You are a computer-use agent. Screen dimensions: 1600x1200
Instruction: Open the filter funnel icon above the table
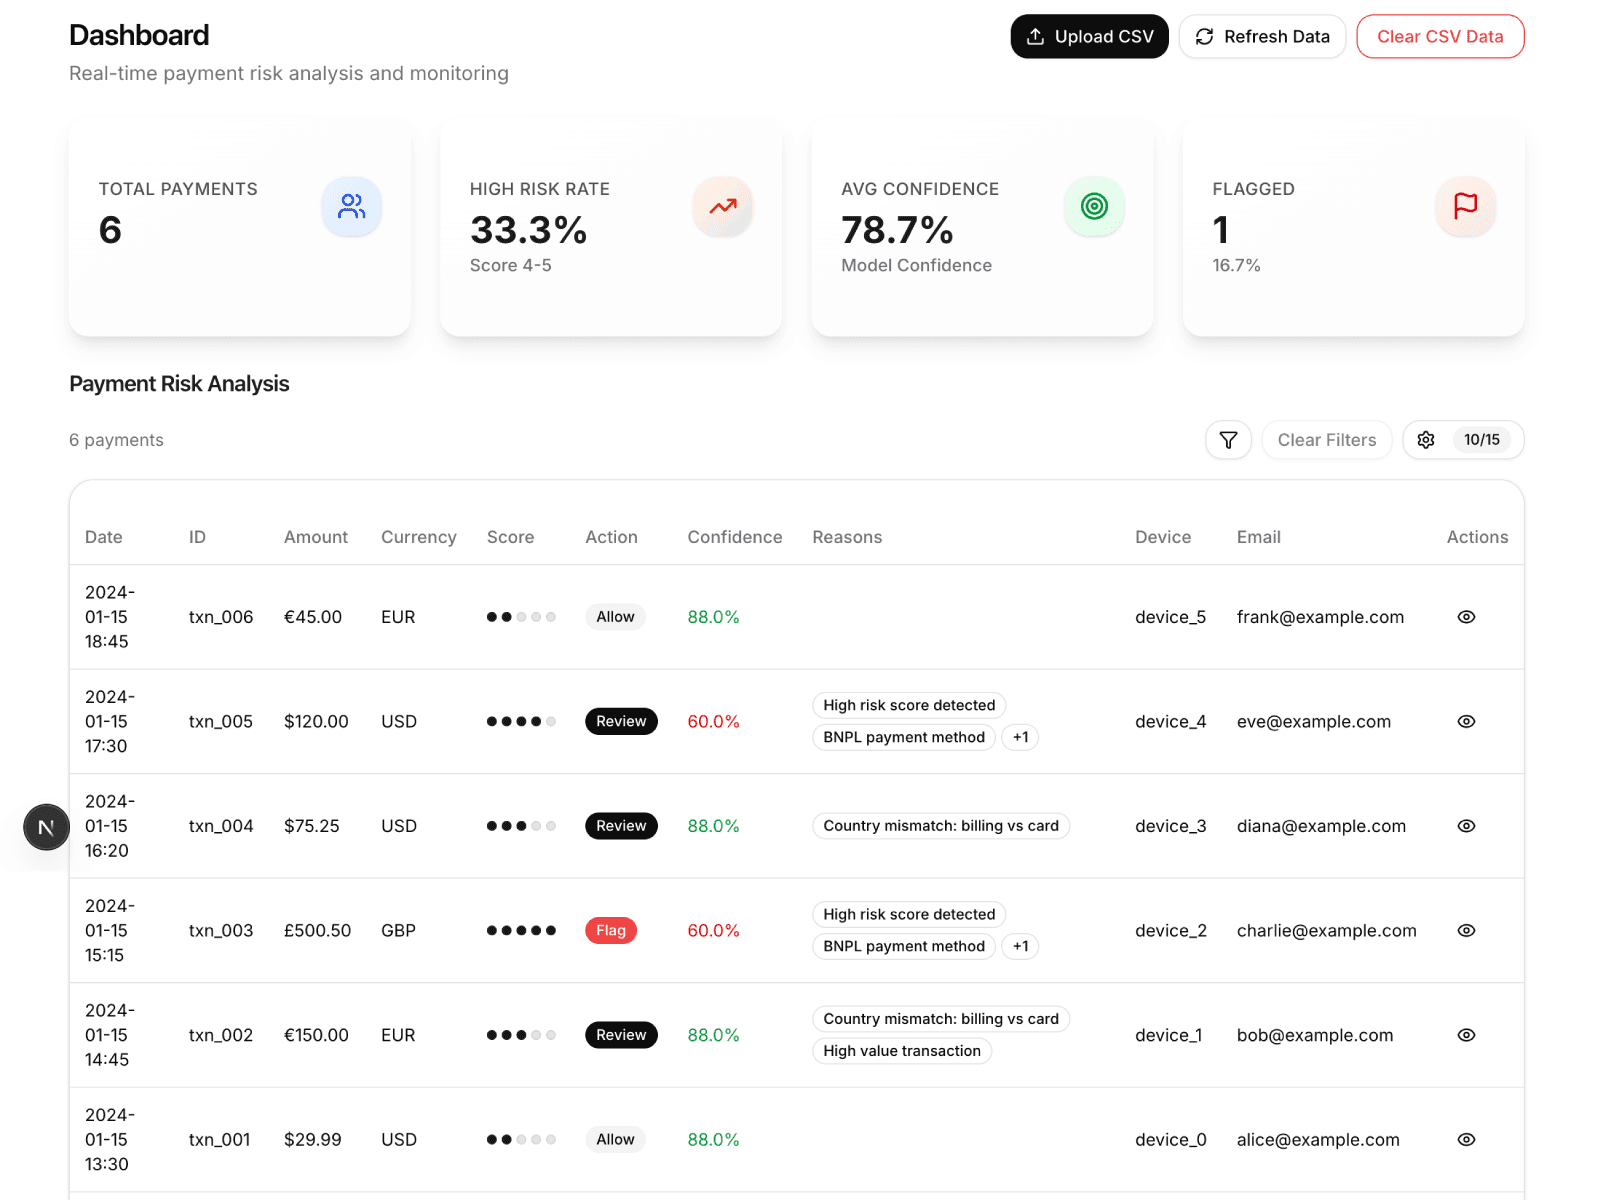[1228, 440]
